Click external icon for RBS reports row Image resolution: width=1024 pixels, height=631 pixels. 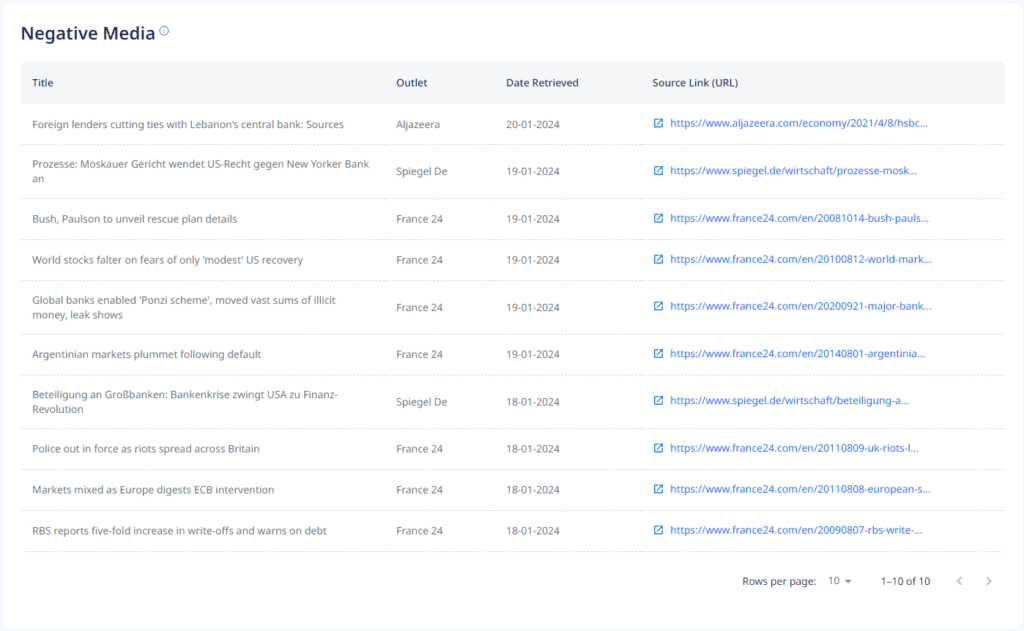pos(658,530)
